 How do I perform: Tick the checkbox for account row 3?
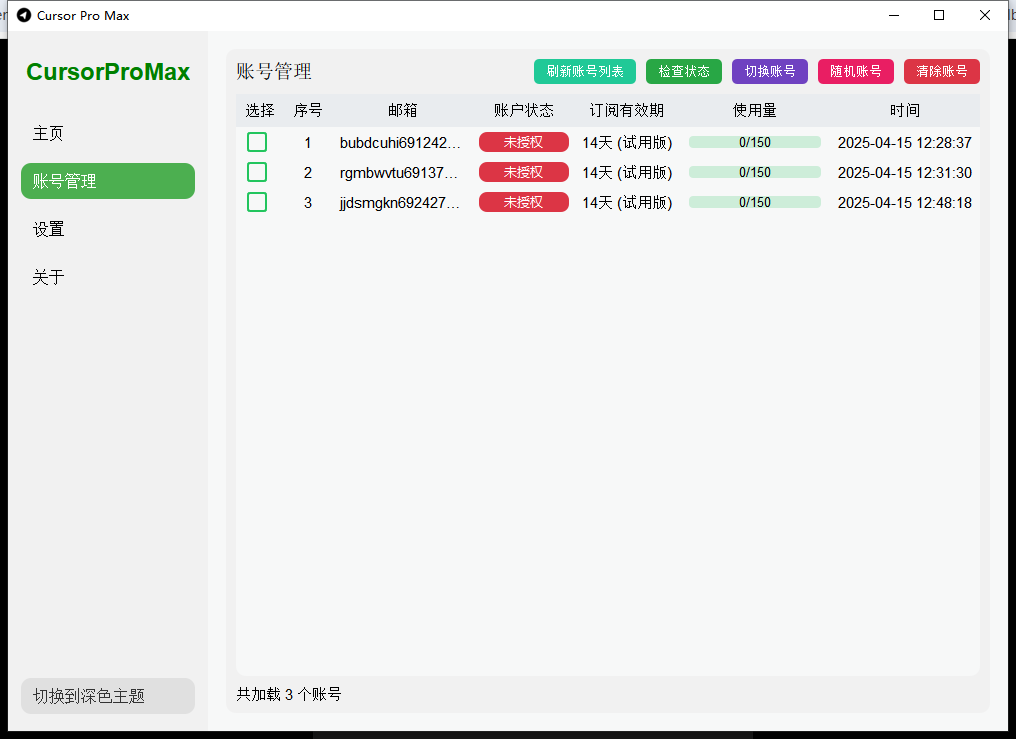tap(257, 202)
